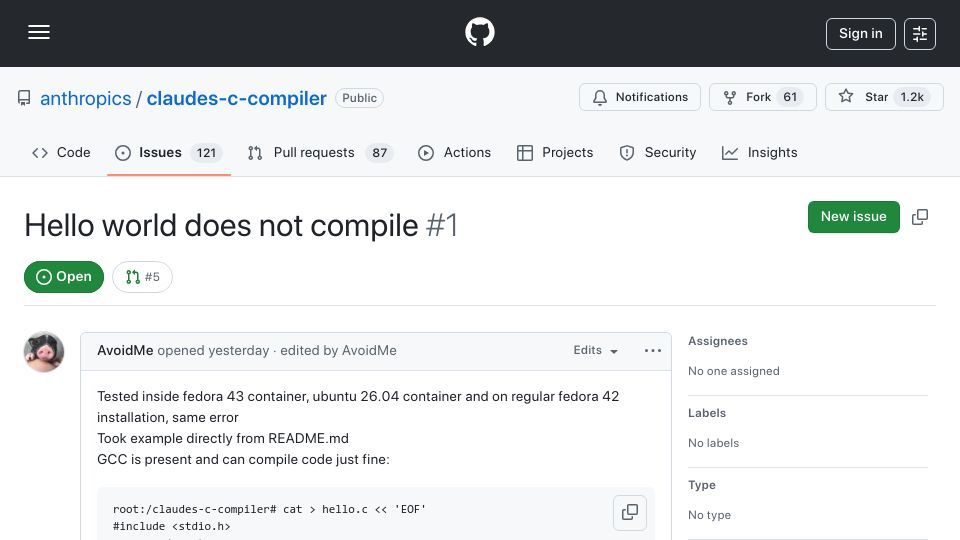Open linked pull request #5
960x540 pixels.
click(x=142, y=277)
